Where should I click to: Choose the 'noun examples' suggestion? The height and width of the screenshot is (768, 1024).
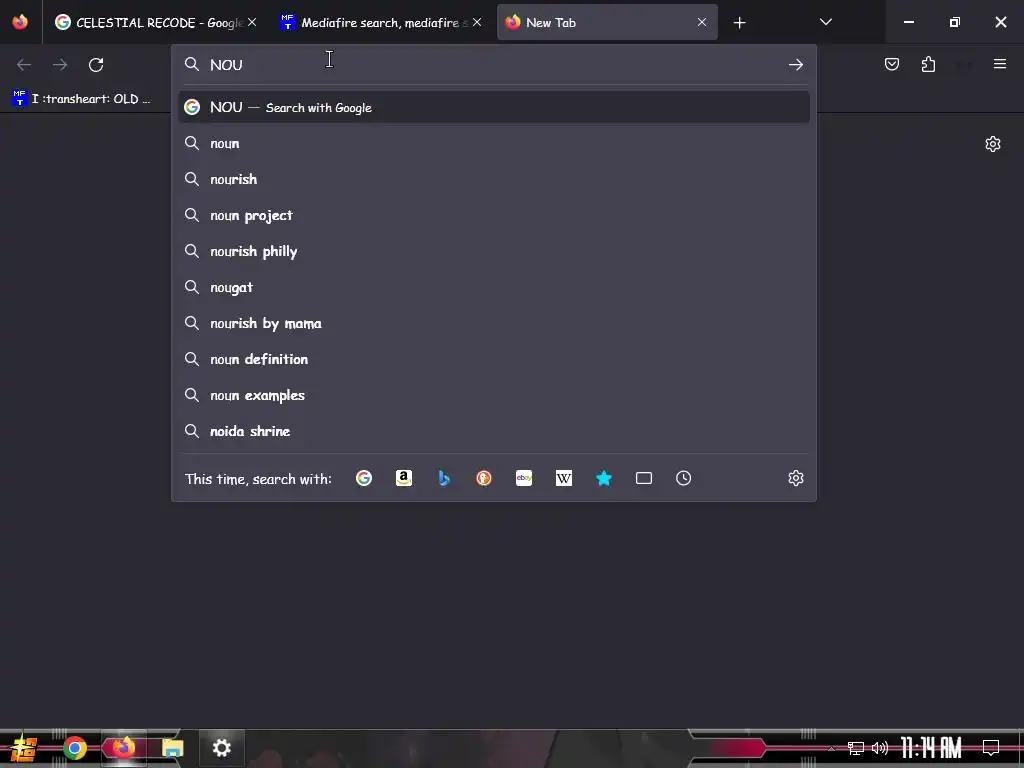[x=494, y=394]
